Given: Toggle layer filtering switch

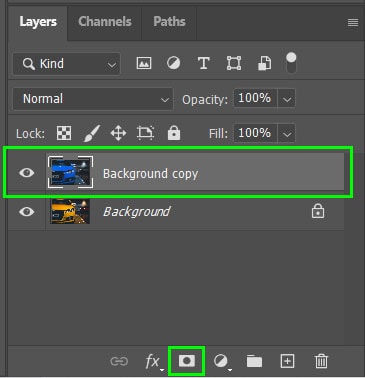Looking at the screenshot, I should (x=291, y=63).
